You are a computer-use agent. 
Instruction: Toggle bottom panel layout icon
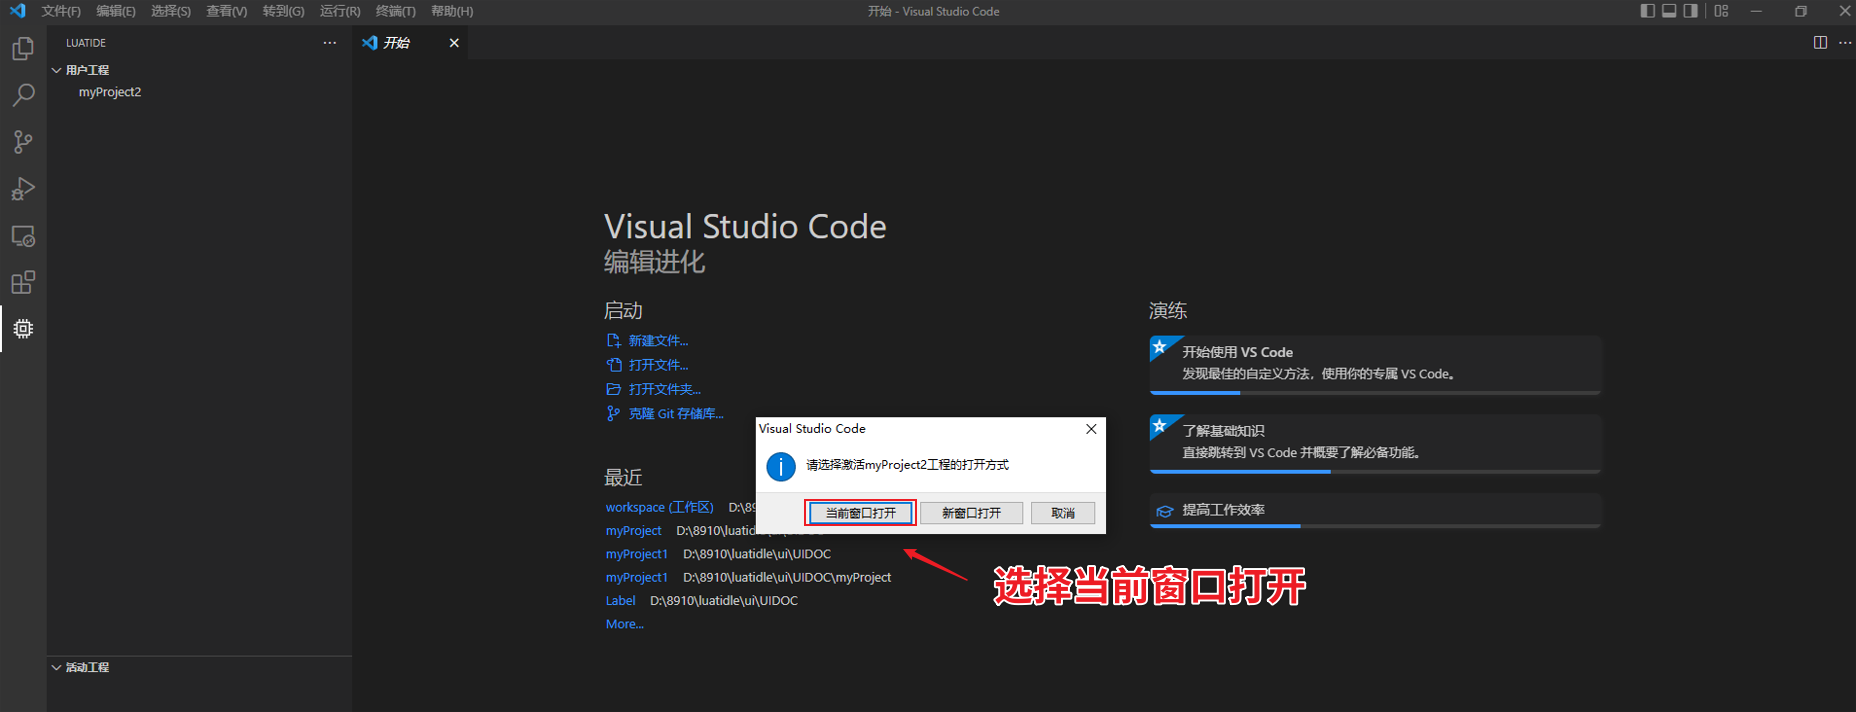pyautogui.click(x=1669, y=11)
